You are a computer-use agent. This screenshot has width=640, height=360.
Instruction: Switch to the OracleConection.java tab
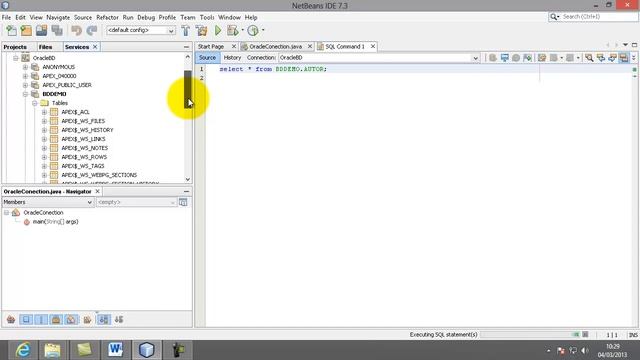[x=276, y=47]
